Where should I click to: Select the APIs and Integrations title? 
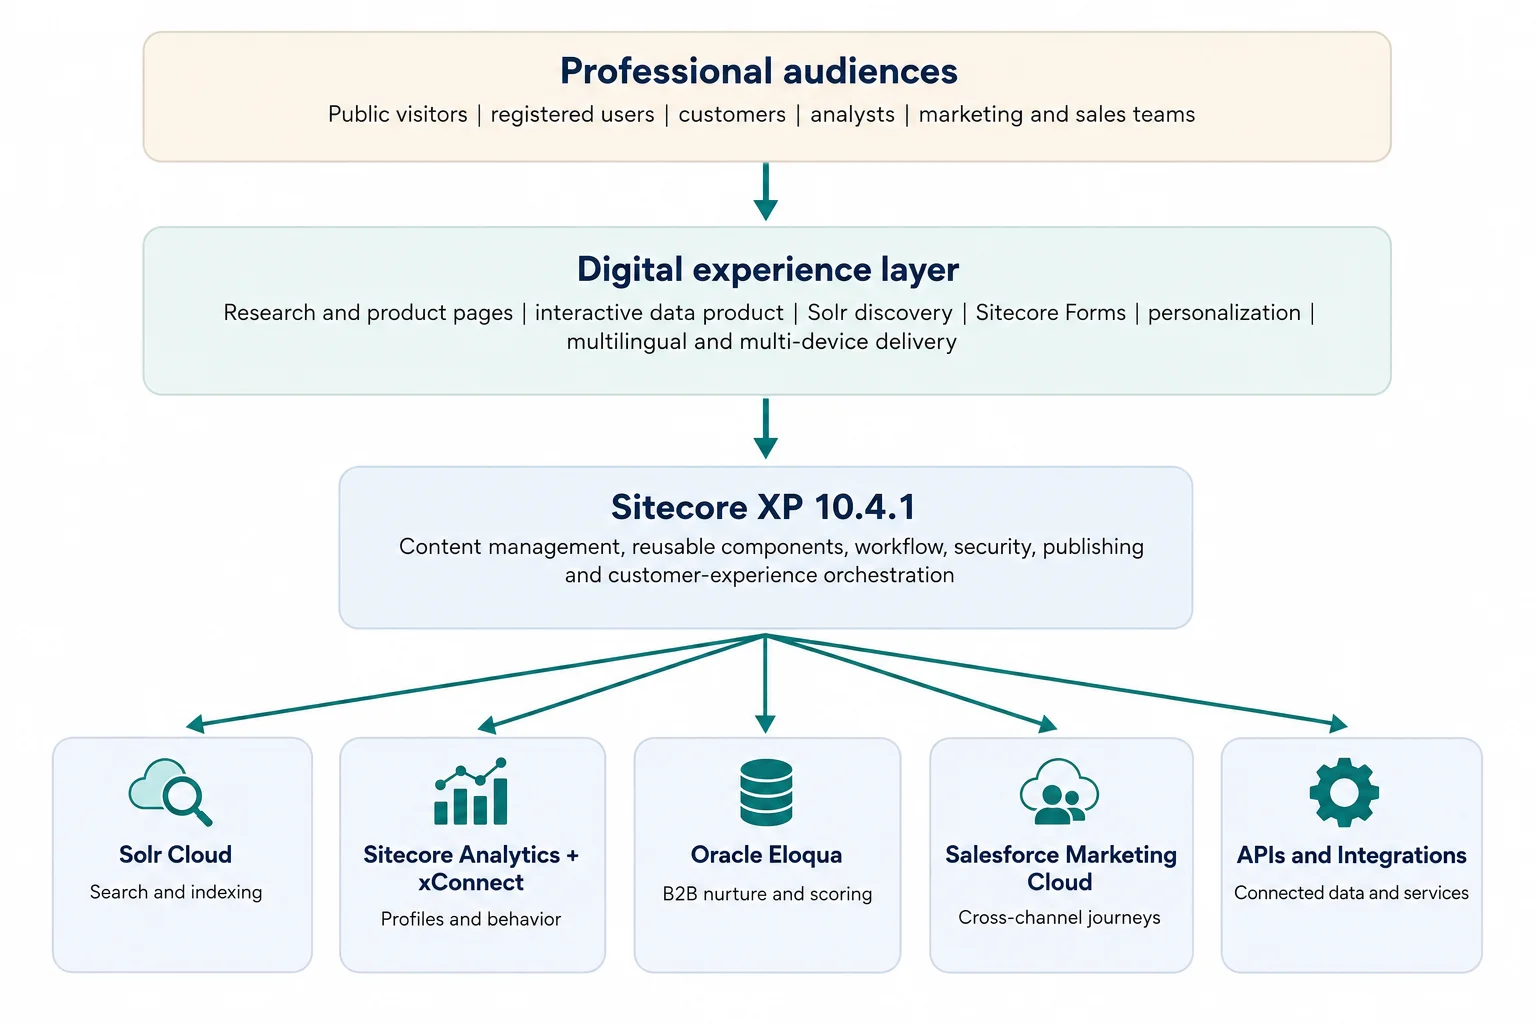tap(1352, 855)
